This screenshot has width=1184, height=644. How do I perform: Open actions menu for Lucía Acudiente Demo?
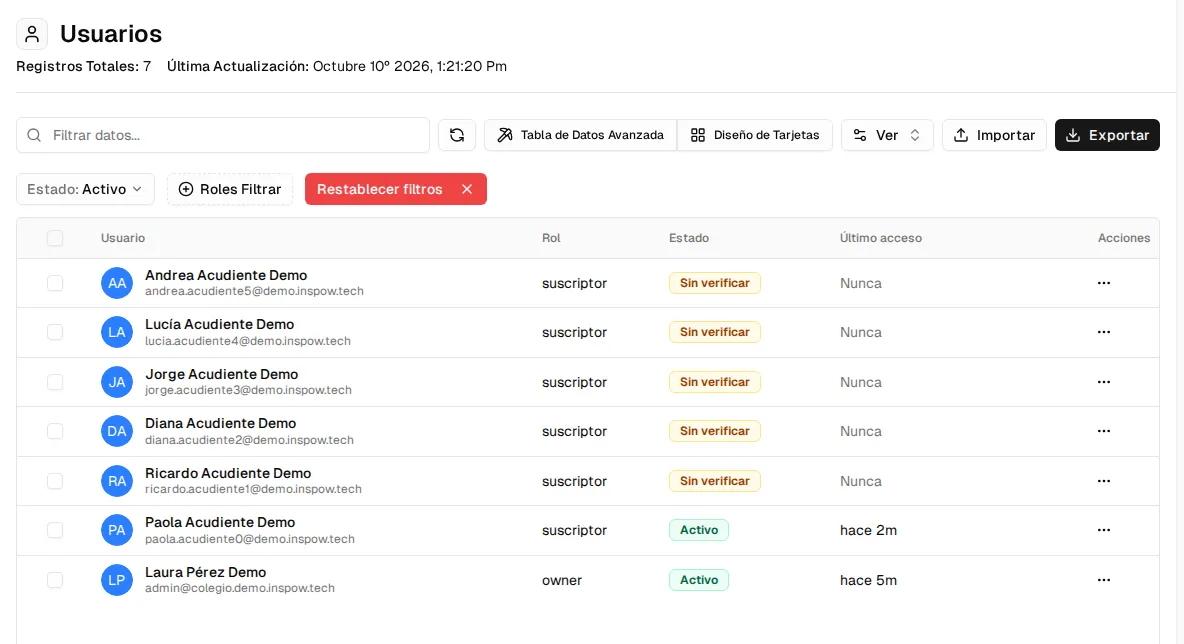pyautogui.click(x=1103, y=332)
